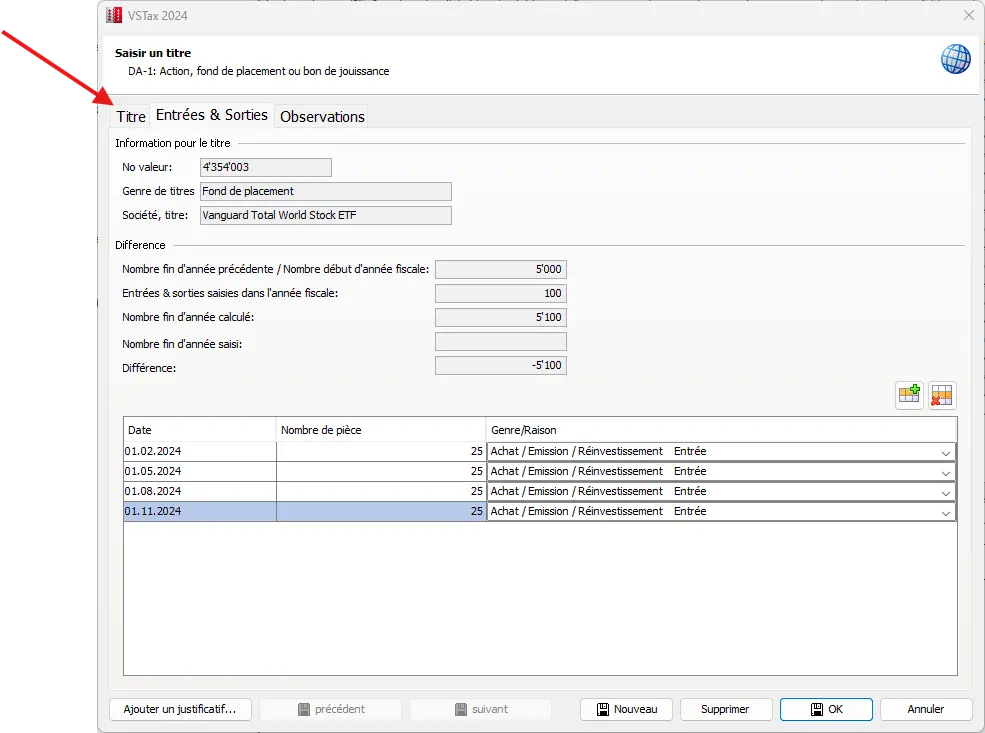The image size is (985, 733).
Task: Cancel with the Annuler button
Action: tap(925, 709)
